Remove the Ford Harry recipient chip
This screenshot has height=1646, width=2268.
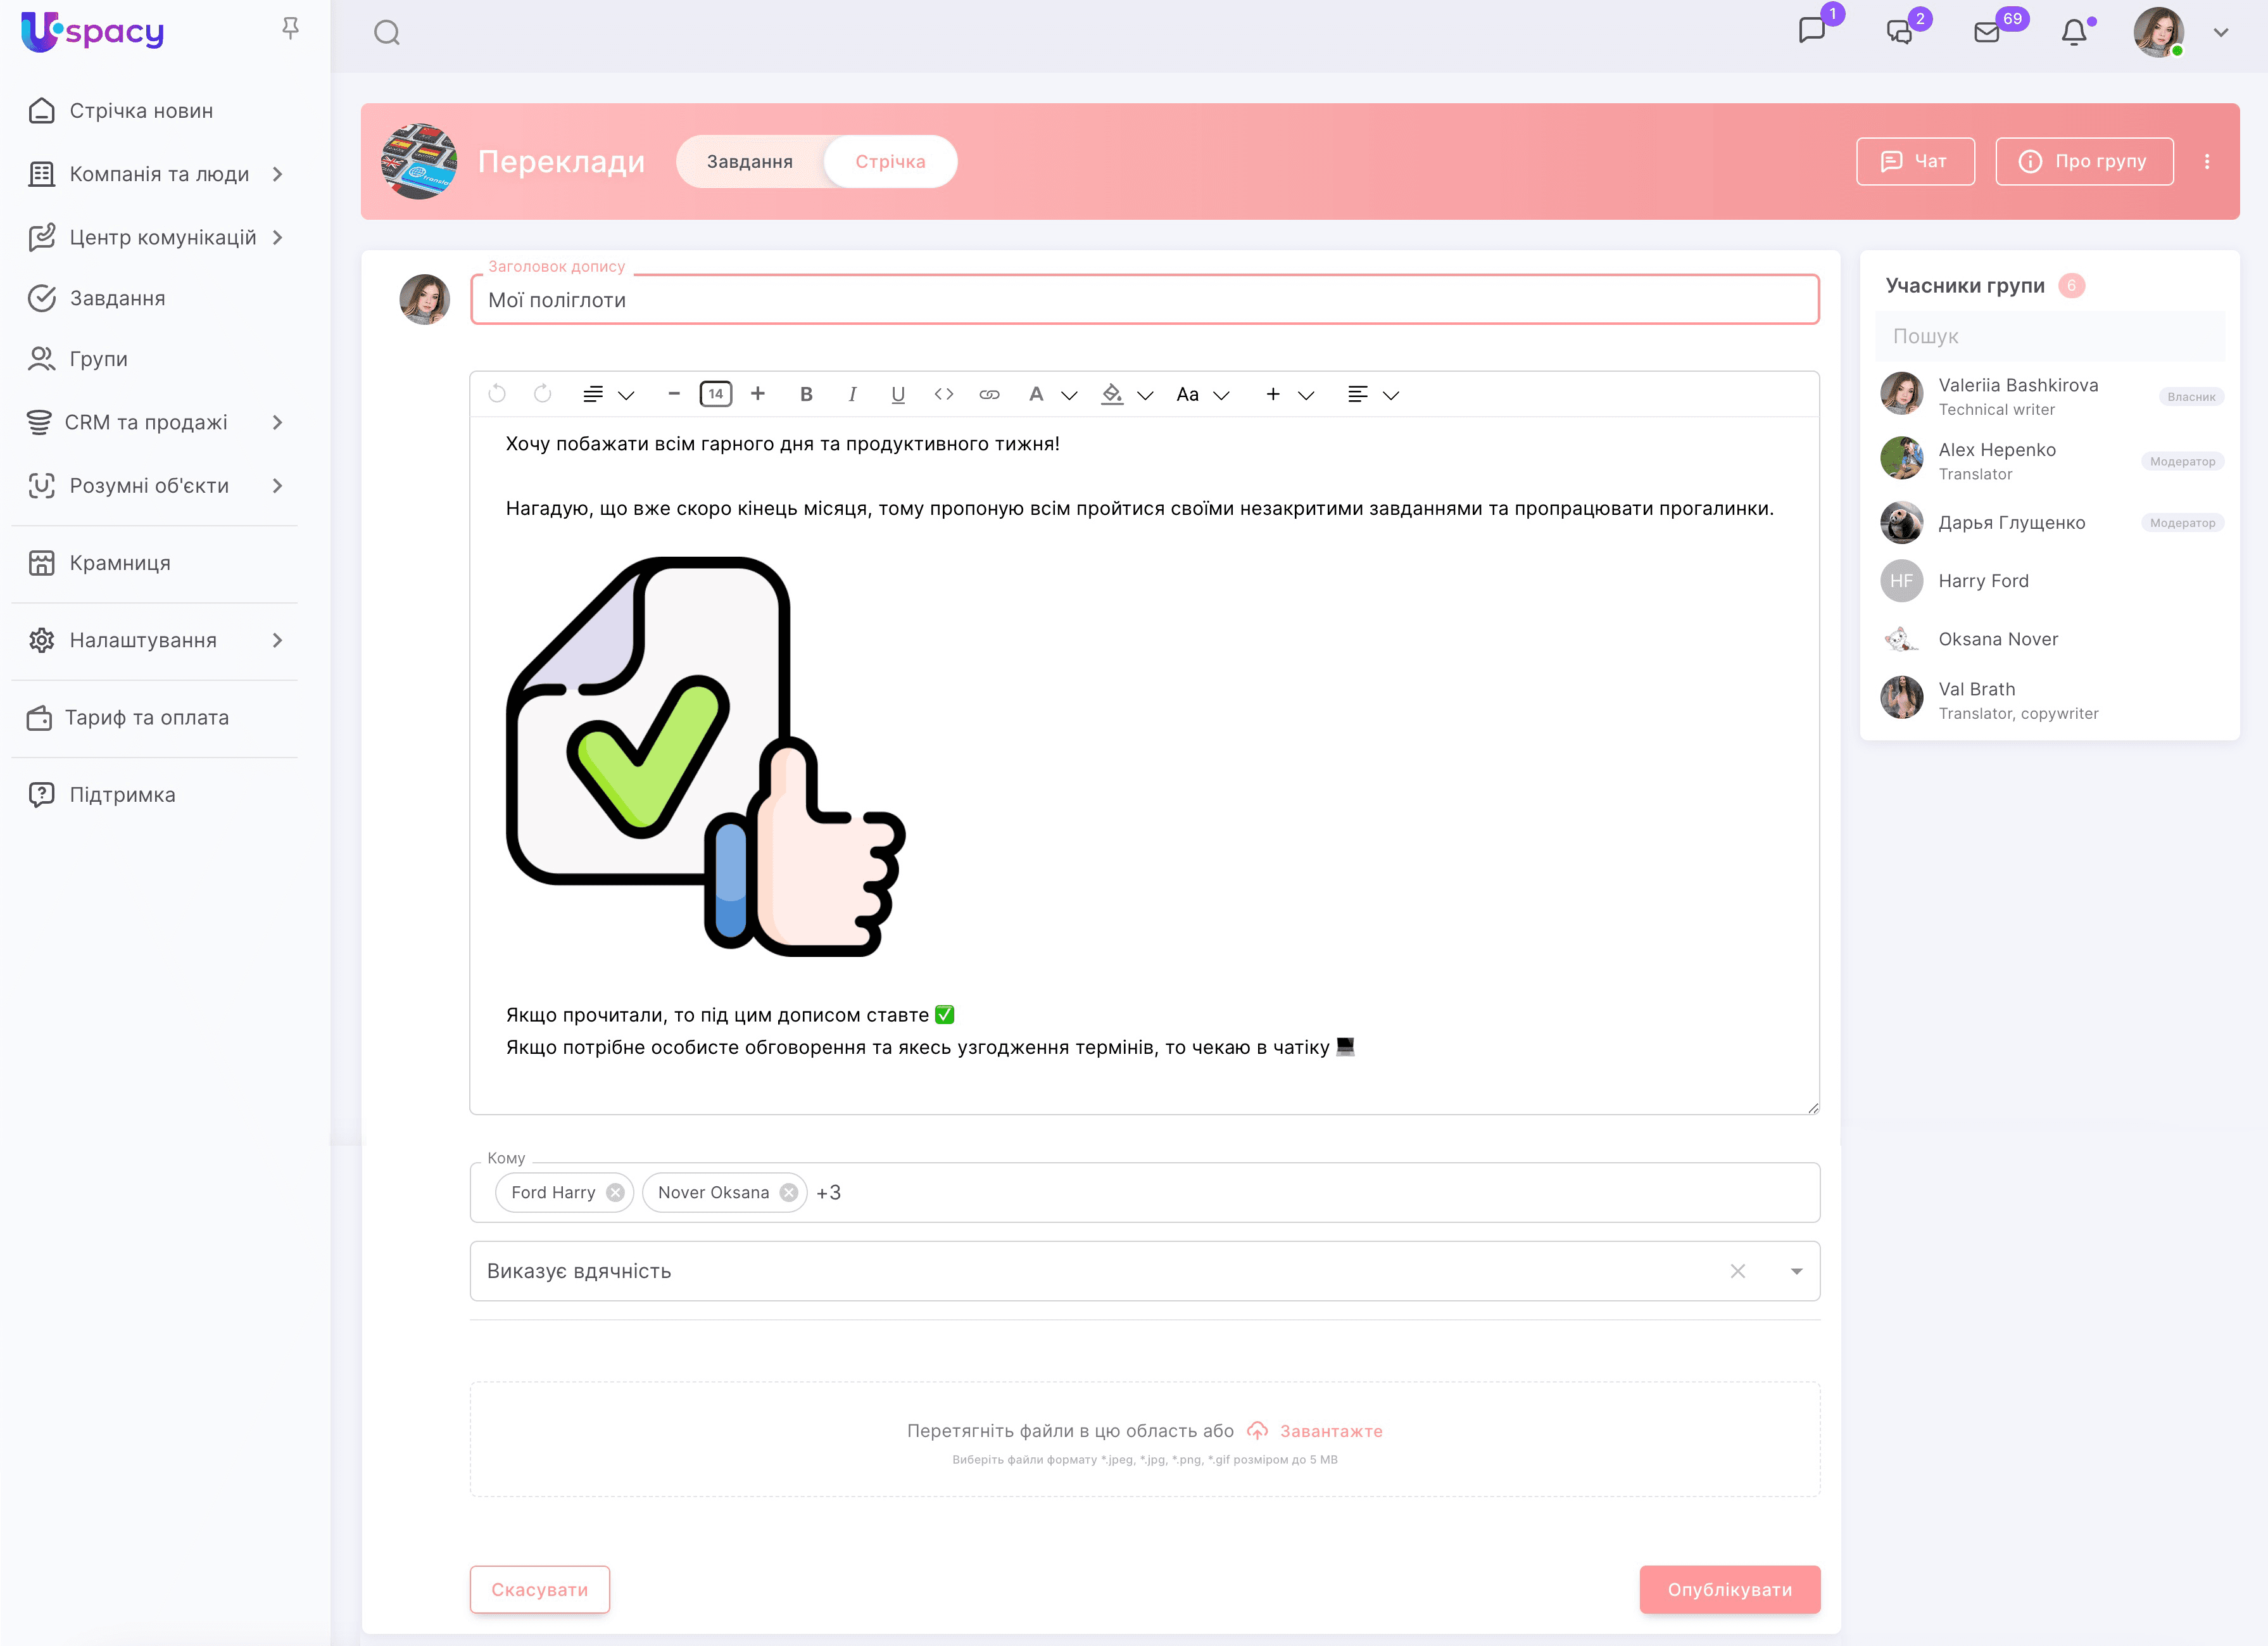(616, 1192)
